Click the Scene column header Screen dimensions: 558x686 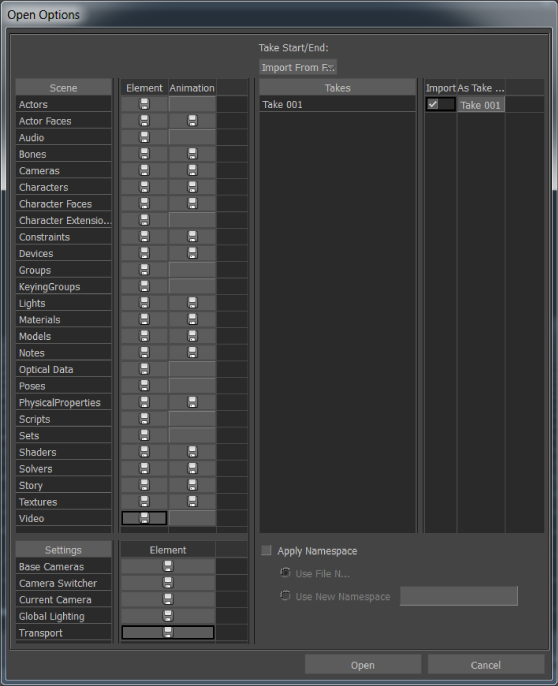[x=63, y=88]
